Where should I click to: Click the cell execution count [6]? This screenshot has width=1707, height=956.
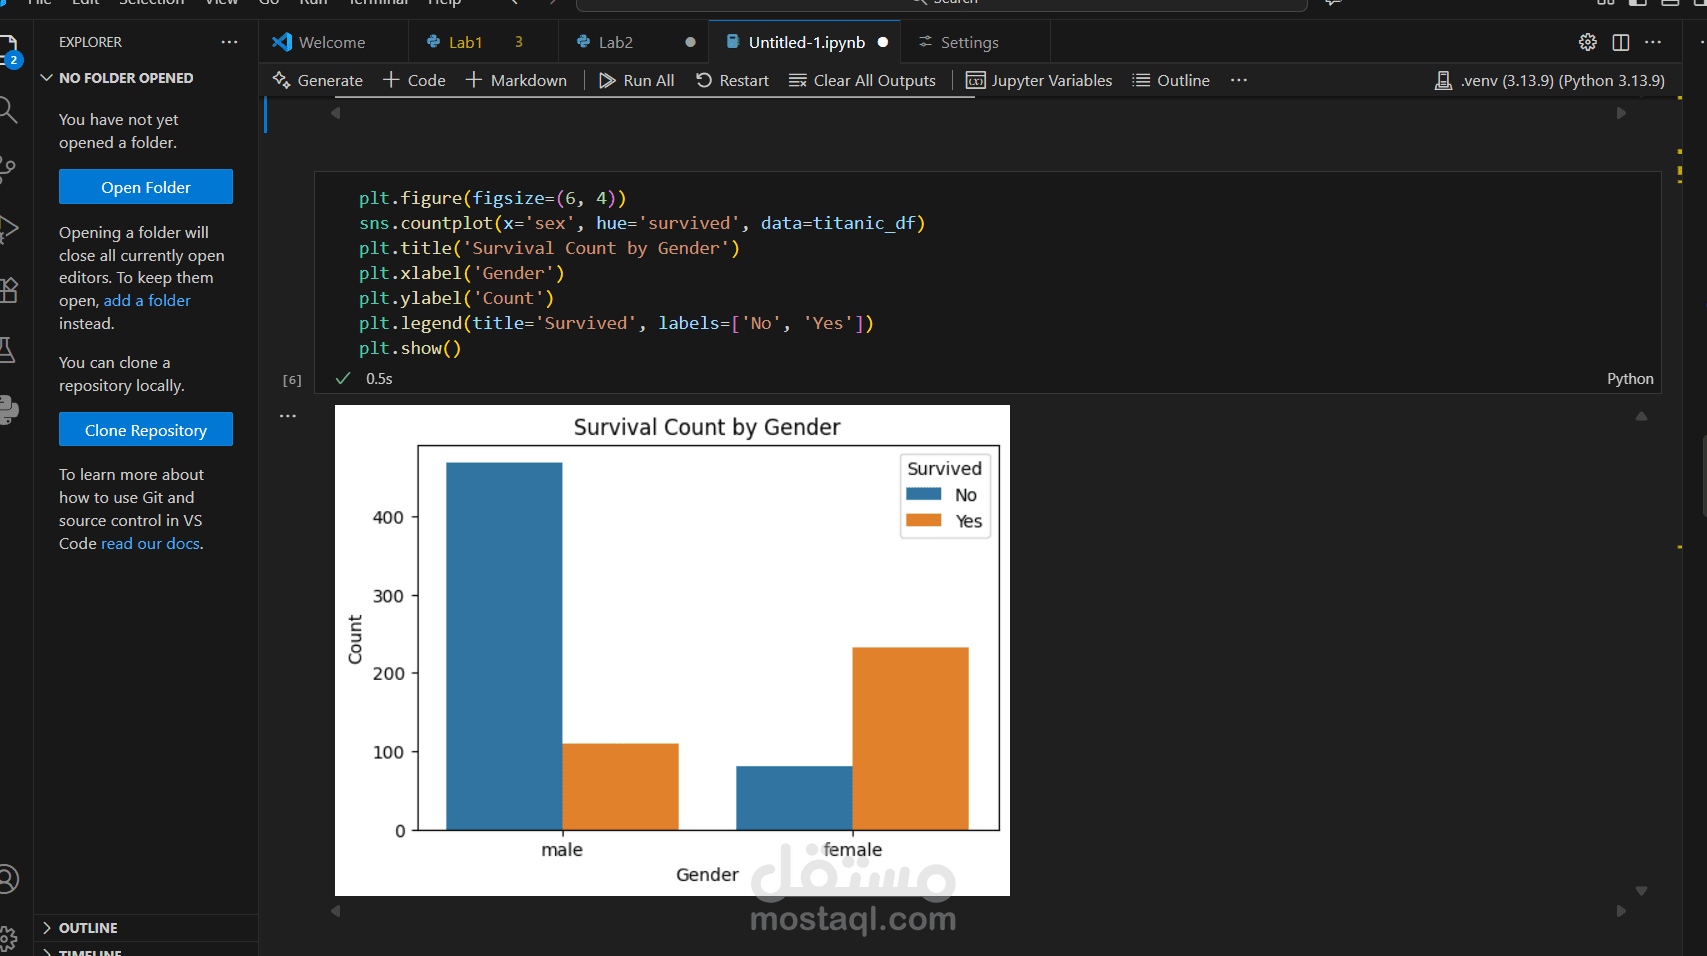pos(292,380)
